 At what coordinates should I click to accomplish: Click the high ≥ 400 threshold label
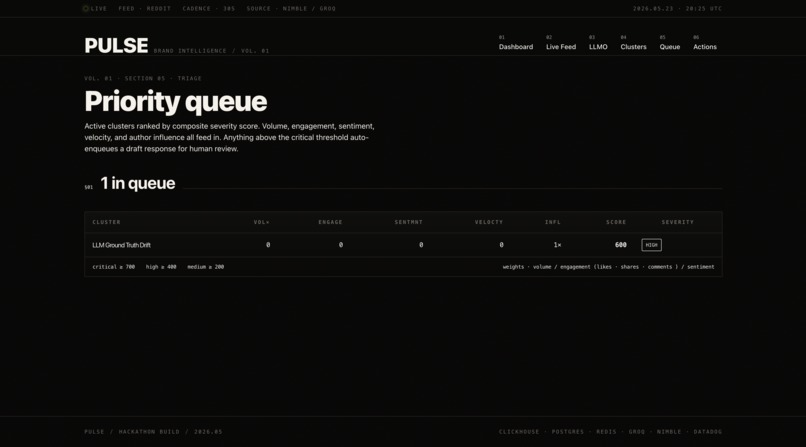click(161, 267)
